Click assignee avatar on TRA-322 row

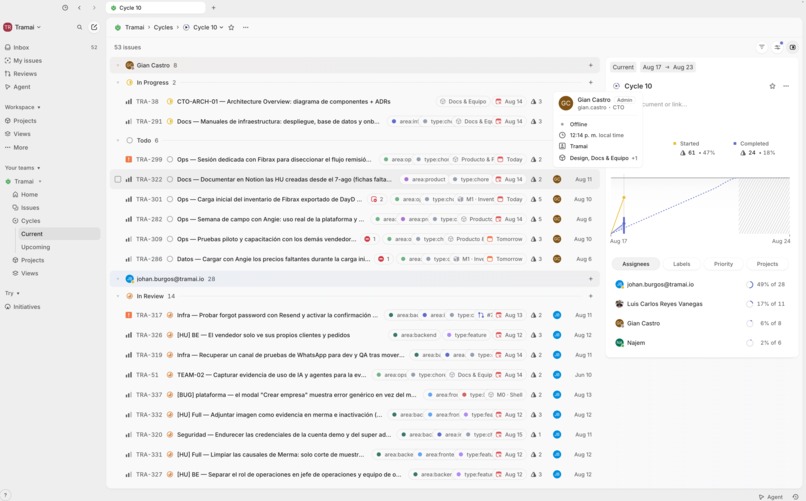tap(557, 179)
